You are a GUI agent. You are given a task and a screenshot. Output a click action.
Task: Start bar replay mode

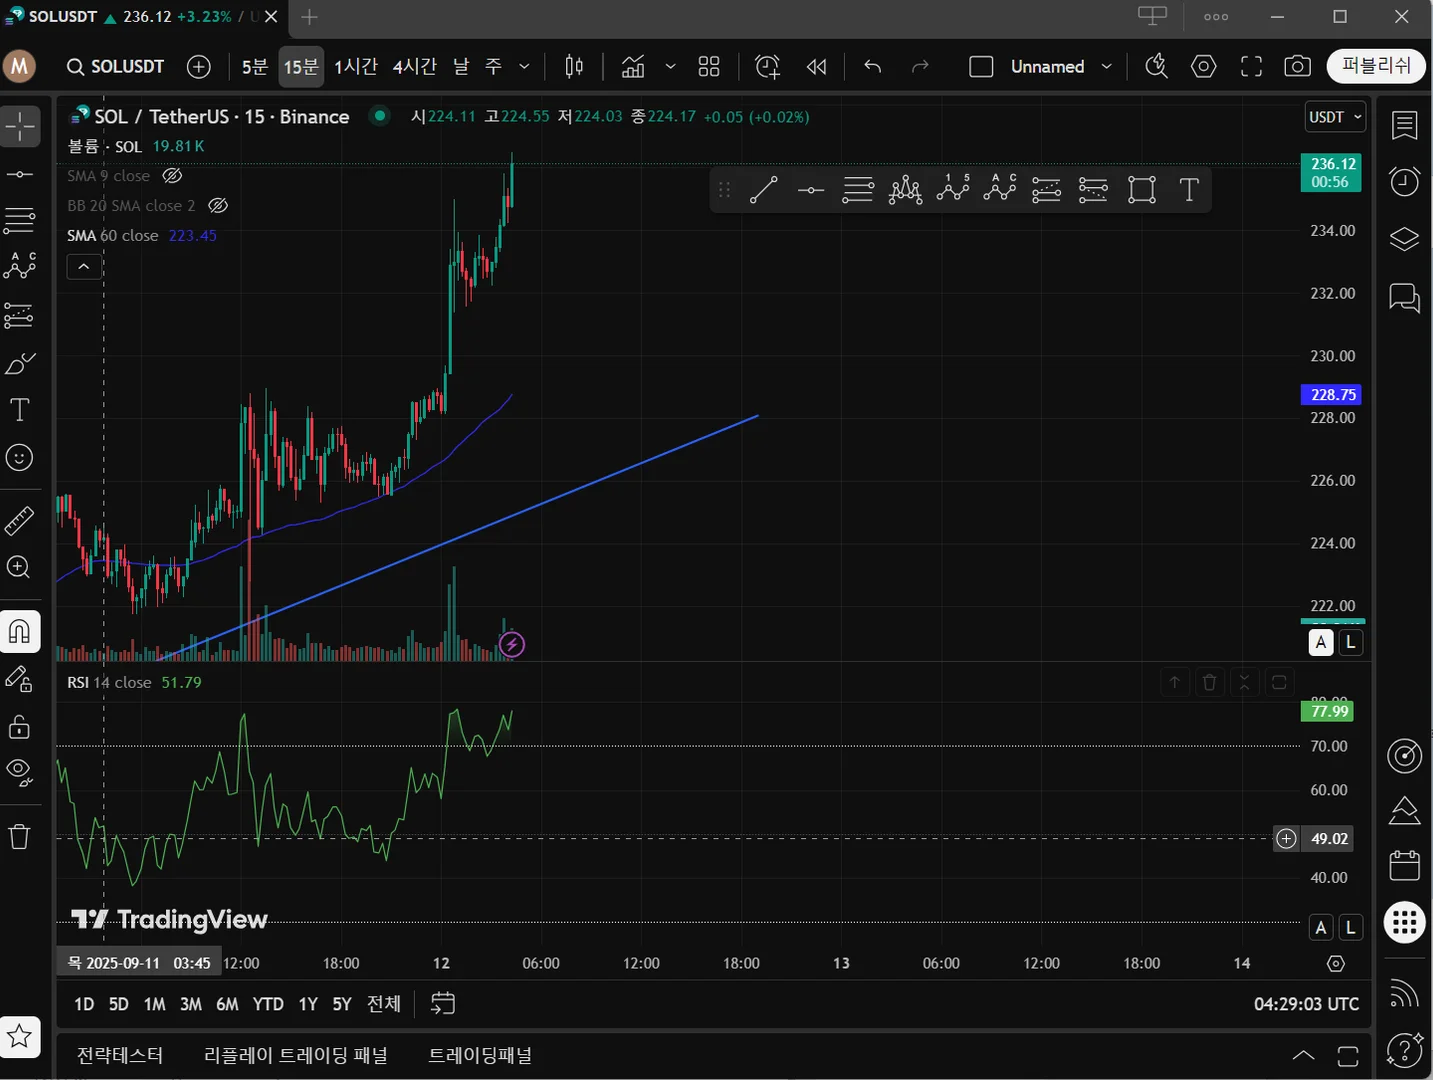tap(817, 67)
